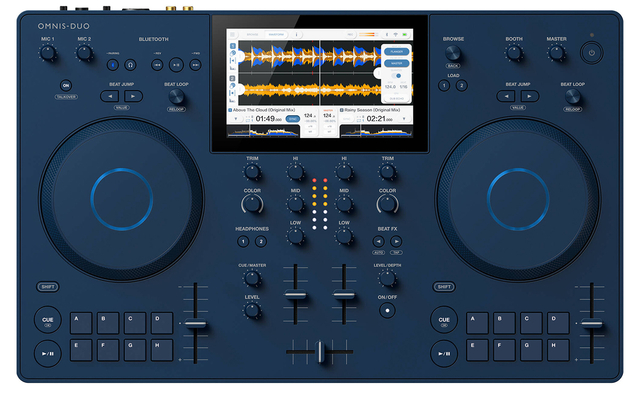Click the channel 1 volume fader cap
This screenshot has height=400, width=640.
295,294
